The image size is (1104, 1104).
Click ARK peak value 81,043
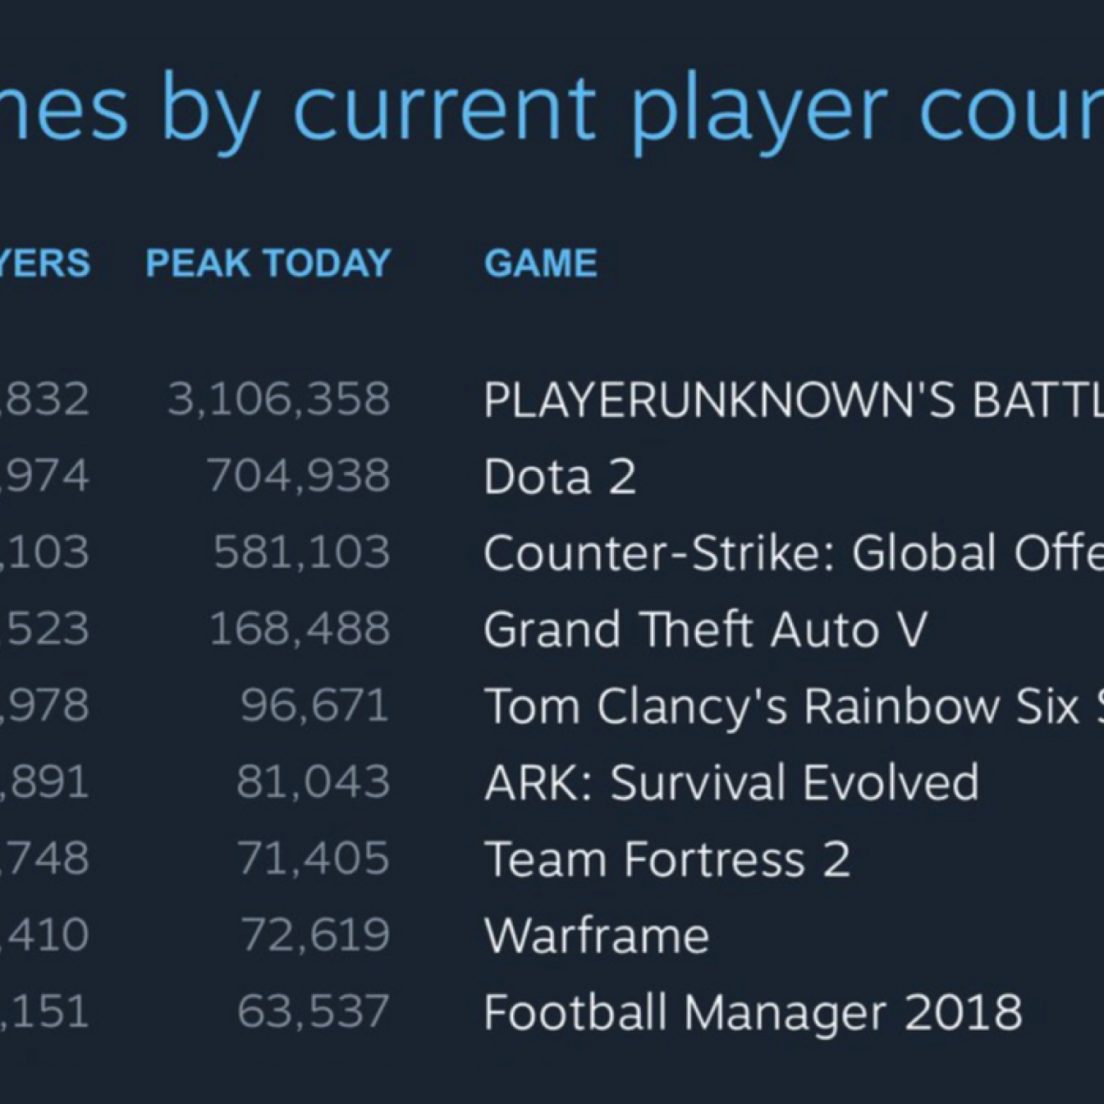point(313,783)
